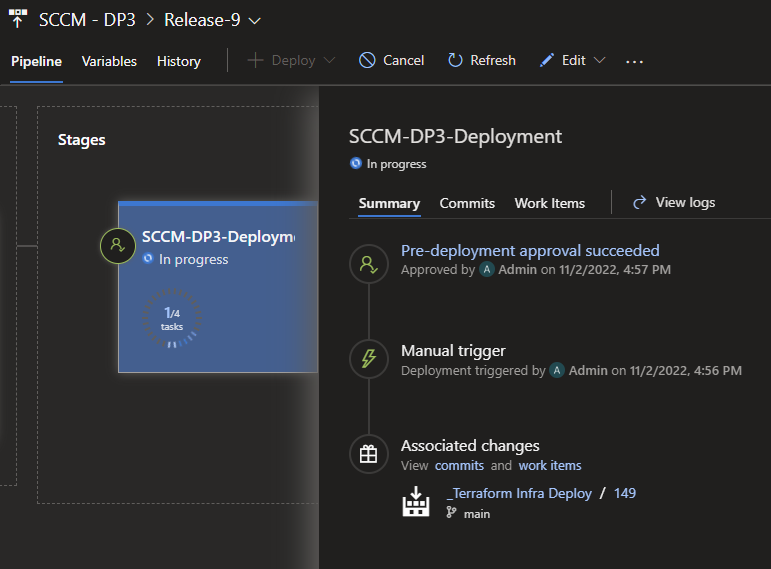Image resolution: width=771 pixels, height=569 pixels.
Task: Open the commits link under Associated changes
Action: pyautogui.click(x=459, y=465)
